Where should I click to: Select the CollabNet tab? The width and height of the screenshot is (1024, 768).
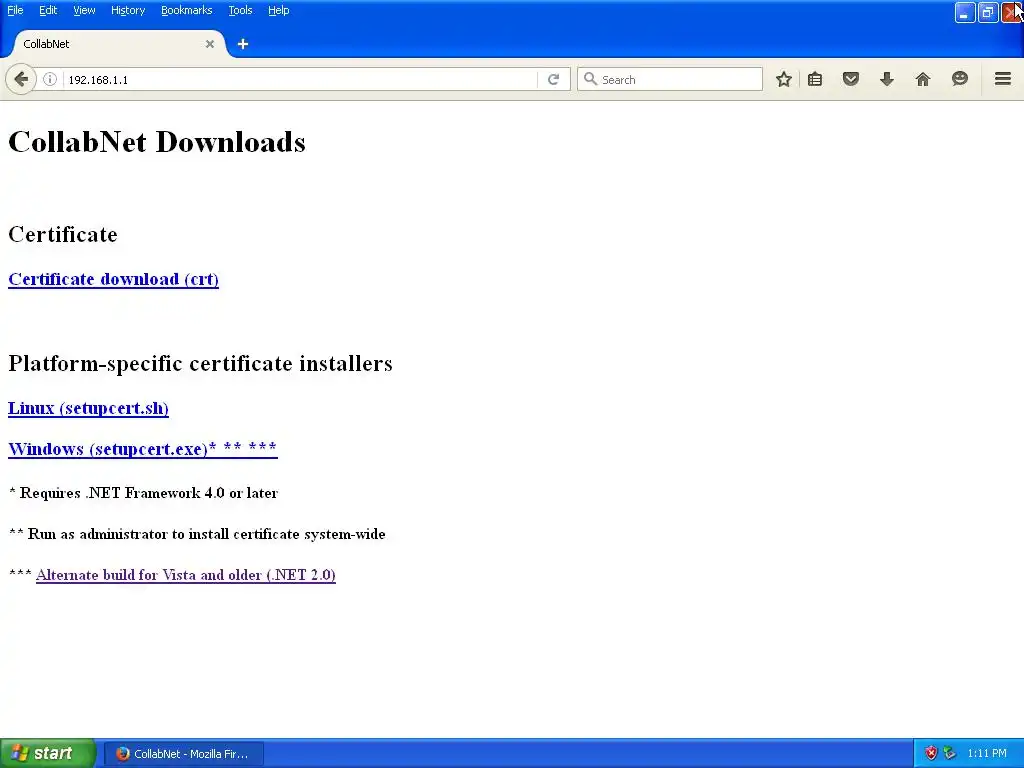[118, 44]
